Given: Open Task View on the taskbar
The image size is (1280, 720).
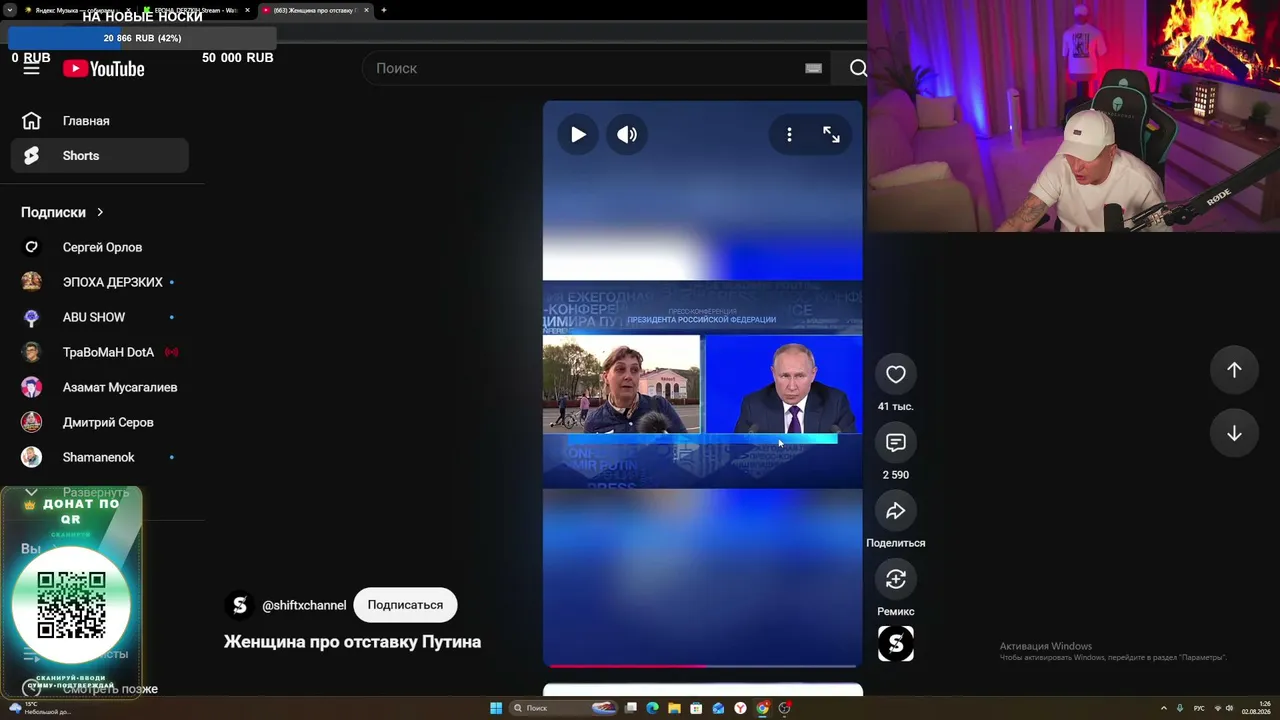Looking at the screenshot, I should (631, 708).
